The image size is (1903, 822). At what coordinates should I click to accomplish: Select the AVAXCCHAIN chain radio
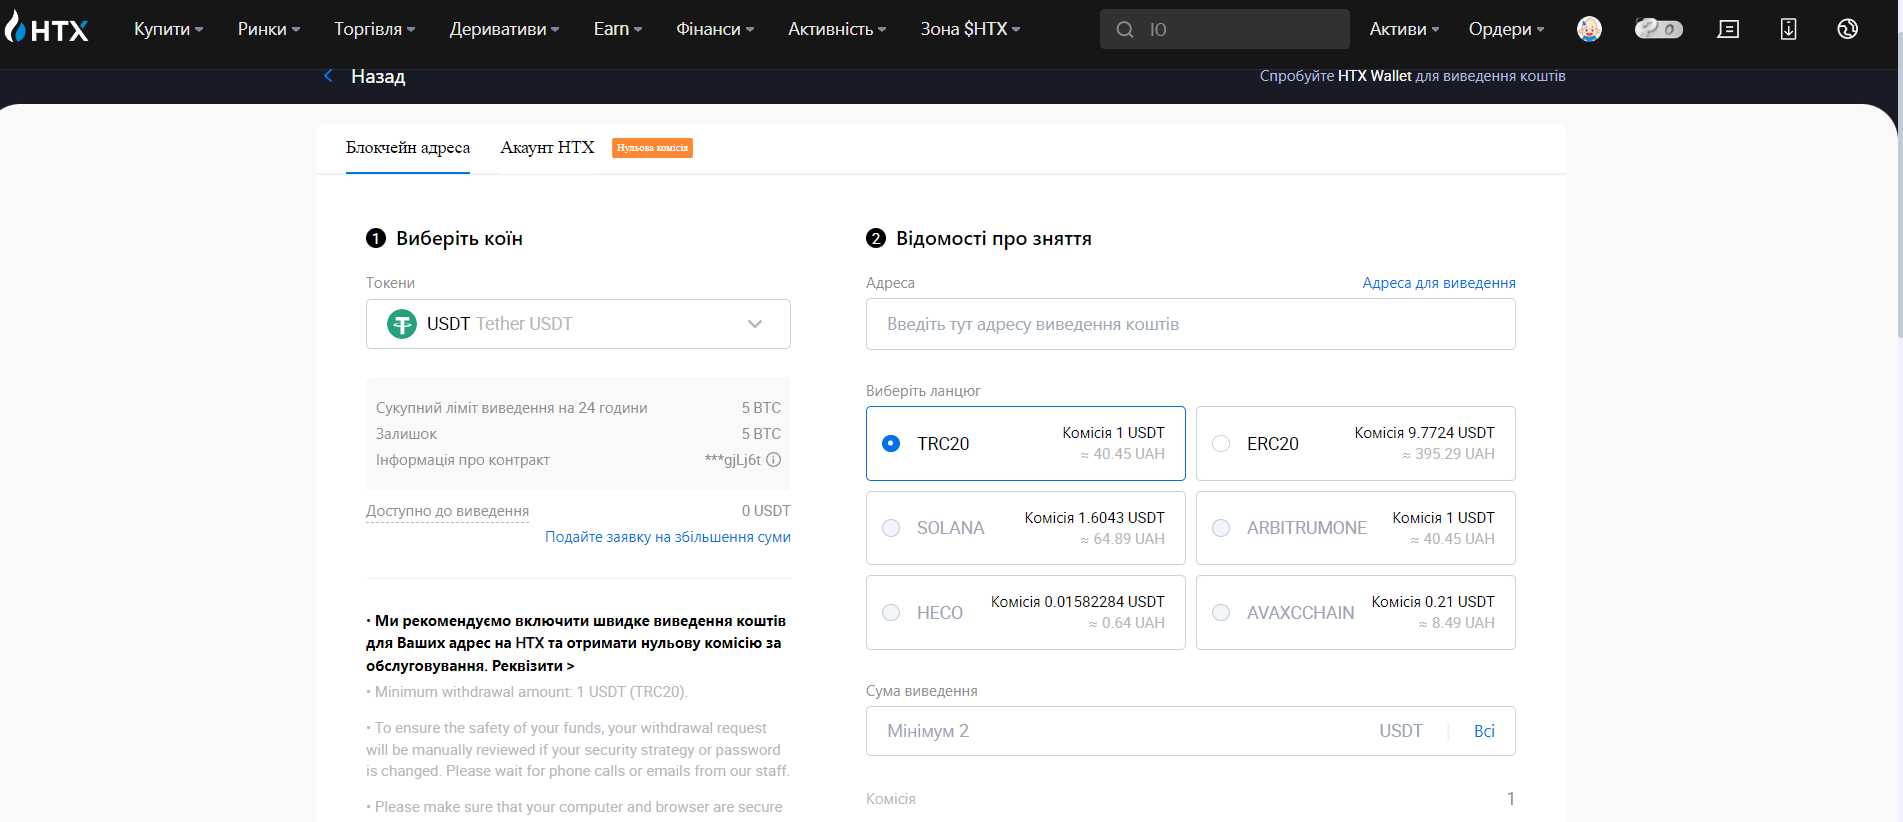click(1221, 612)
